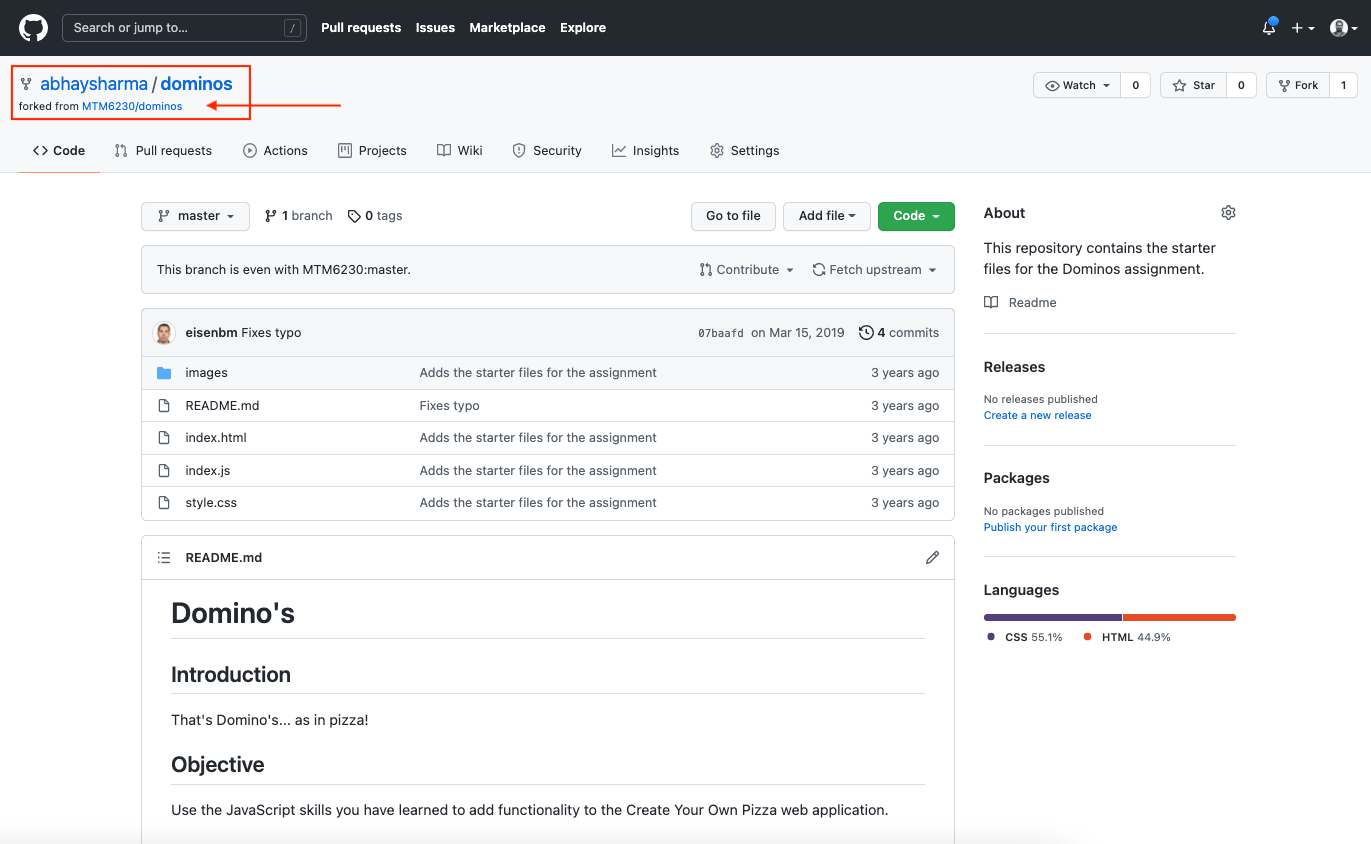The image size is (1371, 844).
Task: Click the README.md file icon in list
Action: pos(164,406)
